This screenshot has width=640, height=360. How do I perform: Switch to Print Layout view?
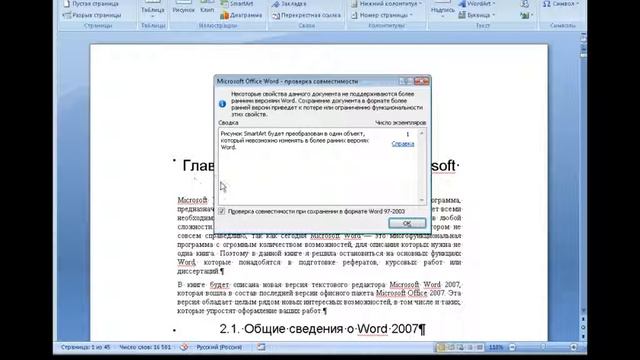tap(441, 347)
